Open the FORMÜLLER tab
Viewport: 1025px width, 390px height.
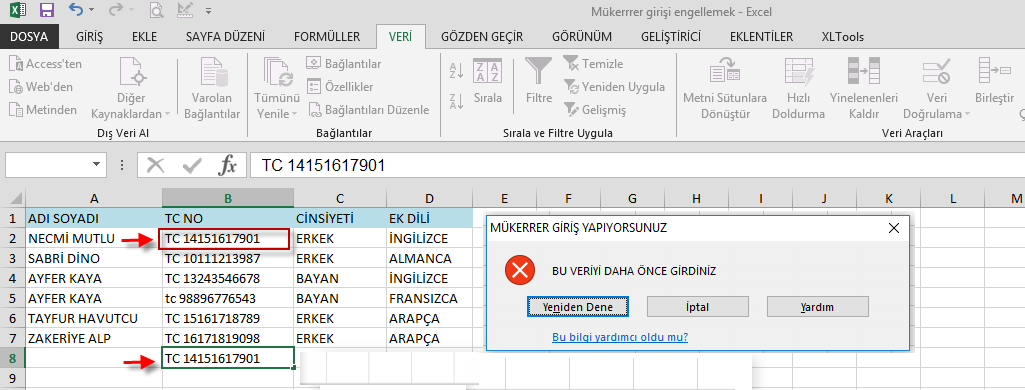coord(327,37)
